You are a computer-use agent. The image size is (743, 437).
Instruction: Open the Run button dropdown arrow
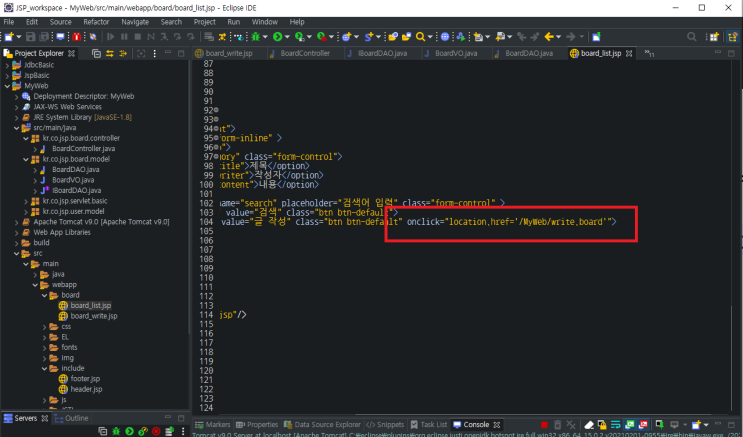pyautogui.click(x=287, y=36)
